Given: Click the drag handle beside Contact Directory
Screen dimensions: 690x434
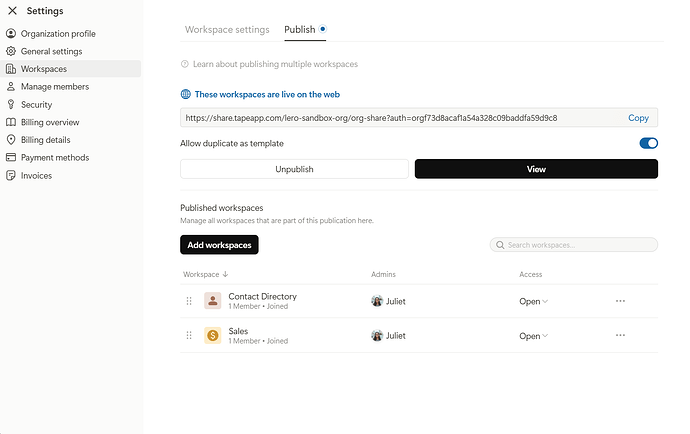Looking at the screenshot, I should click(x=189, y=301).
